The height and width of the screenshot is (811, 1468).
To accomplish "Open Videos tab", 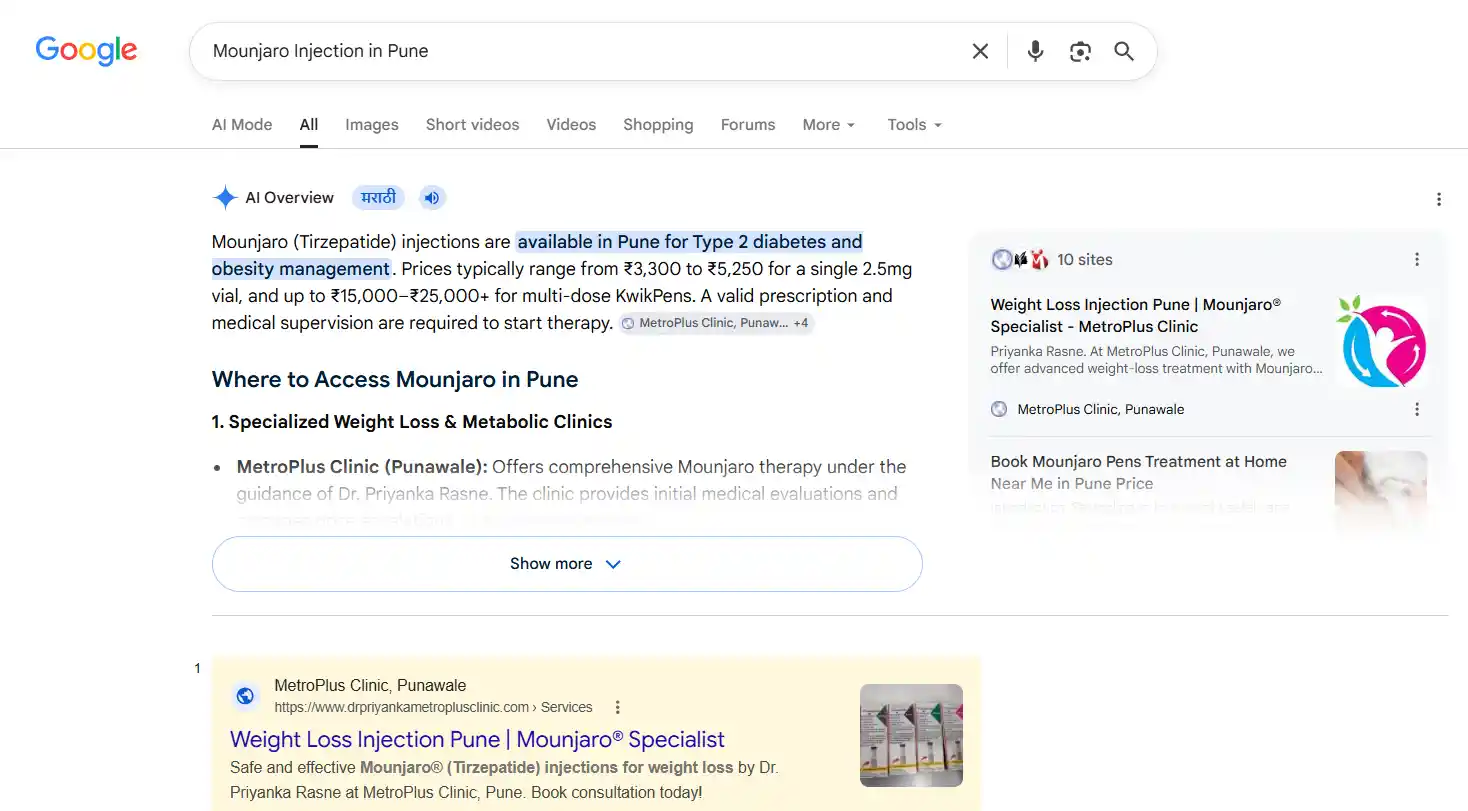I will [x=571, y=125].
